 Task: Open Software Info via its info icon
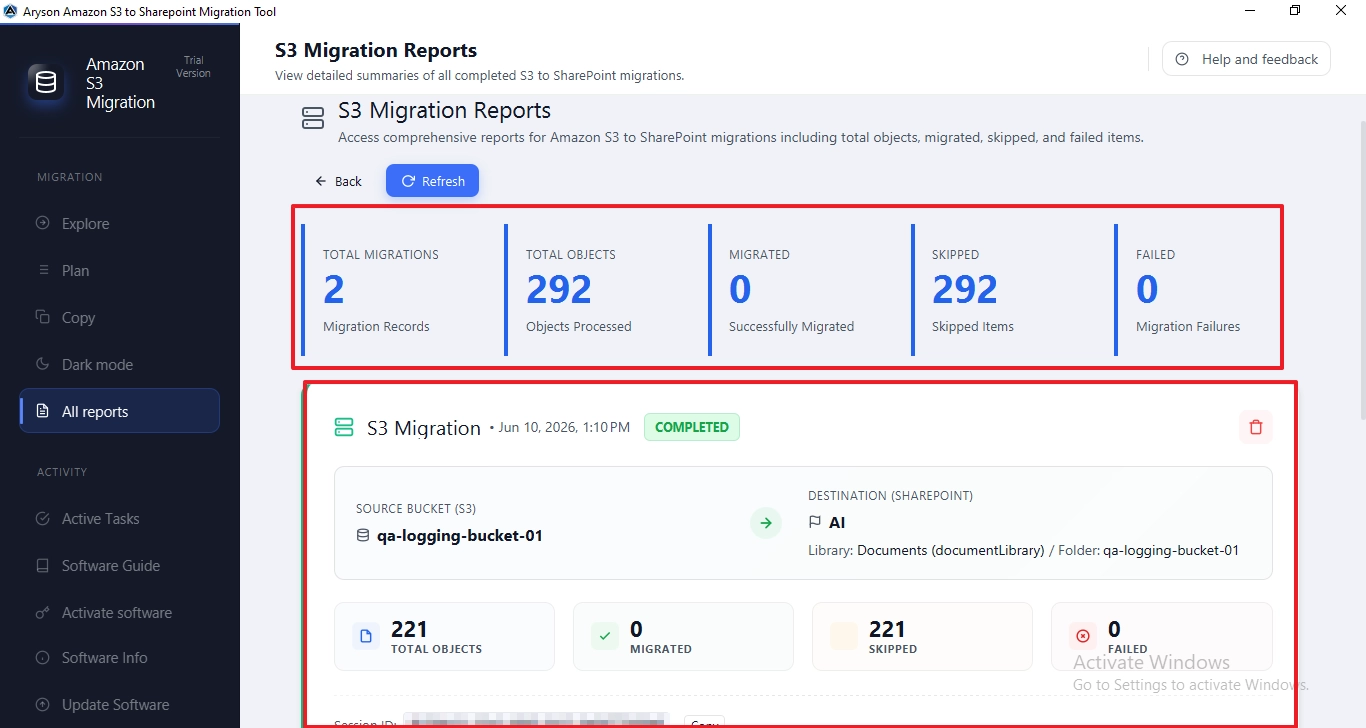pyautogui.click(x=42, y=657)
